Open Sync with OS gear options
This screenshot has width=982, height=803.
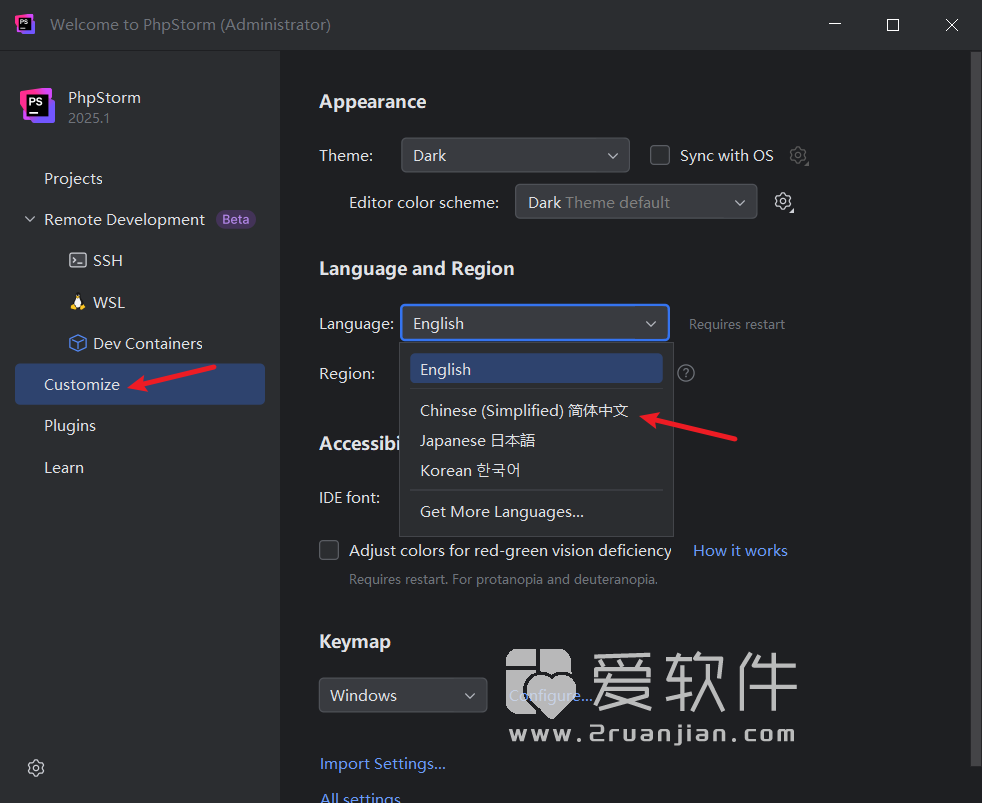tap(799, 155)
